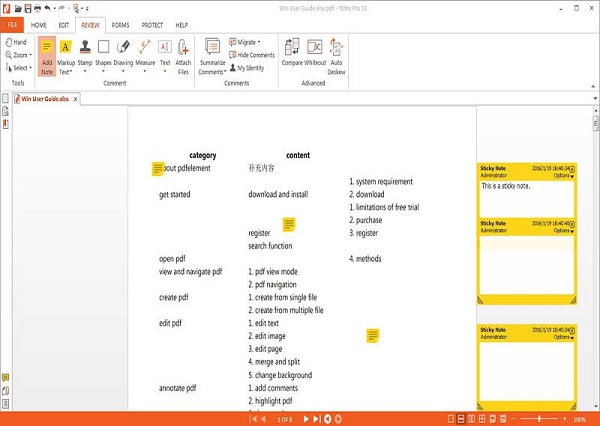Open the Pages panel icon at top of left sidebar

(x=5, y=99)
